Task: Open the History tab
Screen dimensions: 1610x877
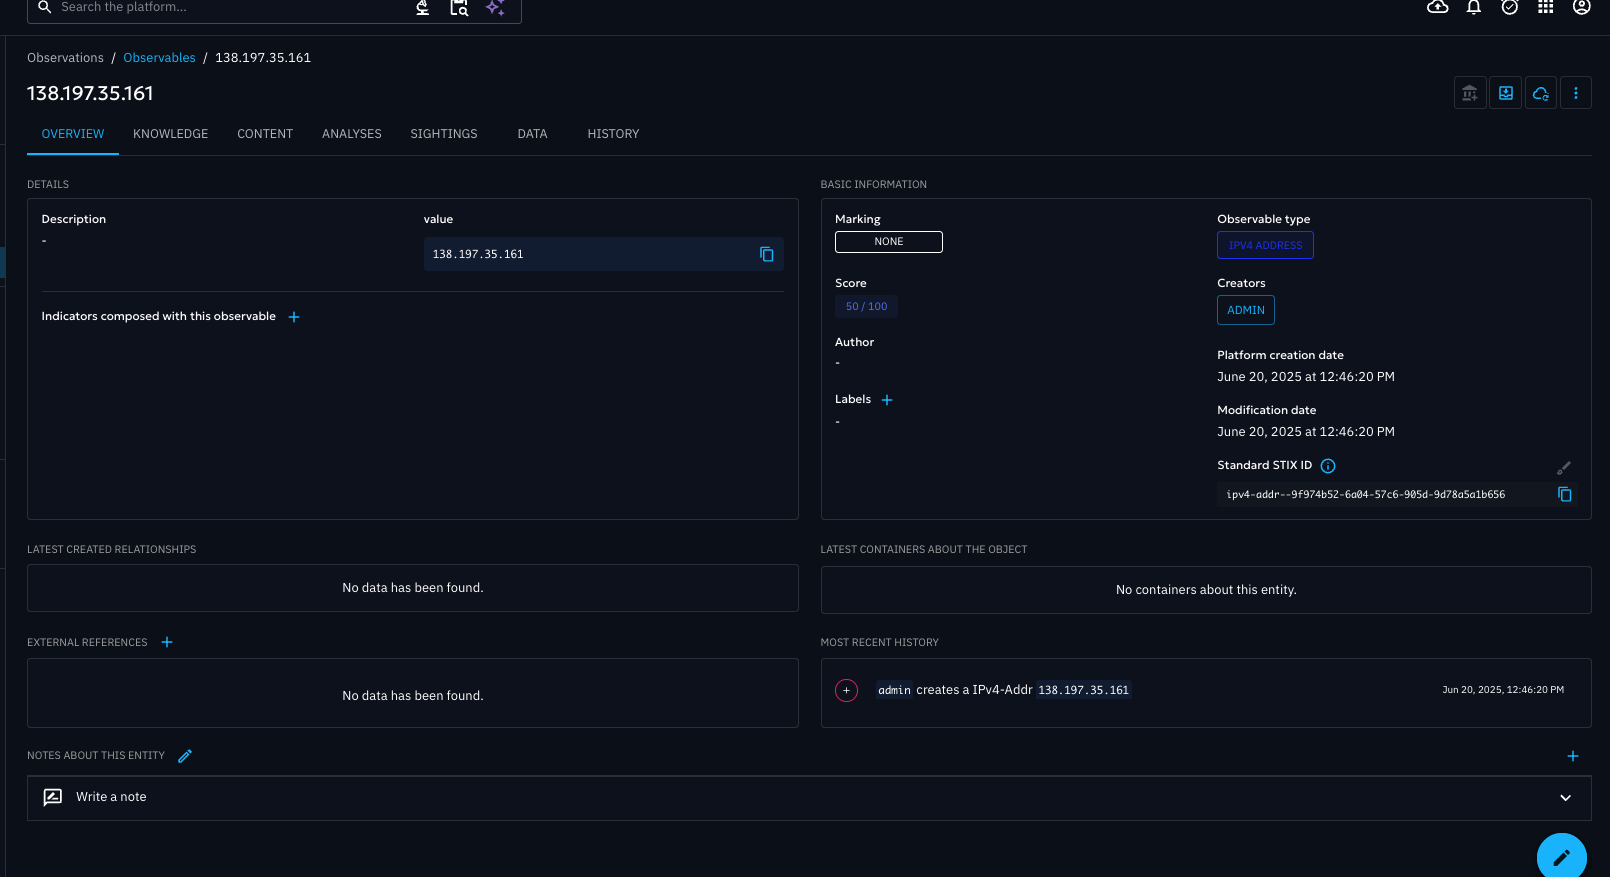Action: (x=613, y=134)
